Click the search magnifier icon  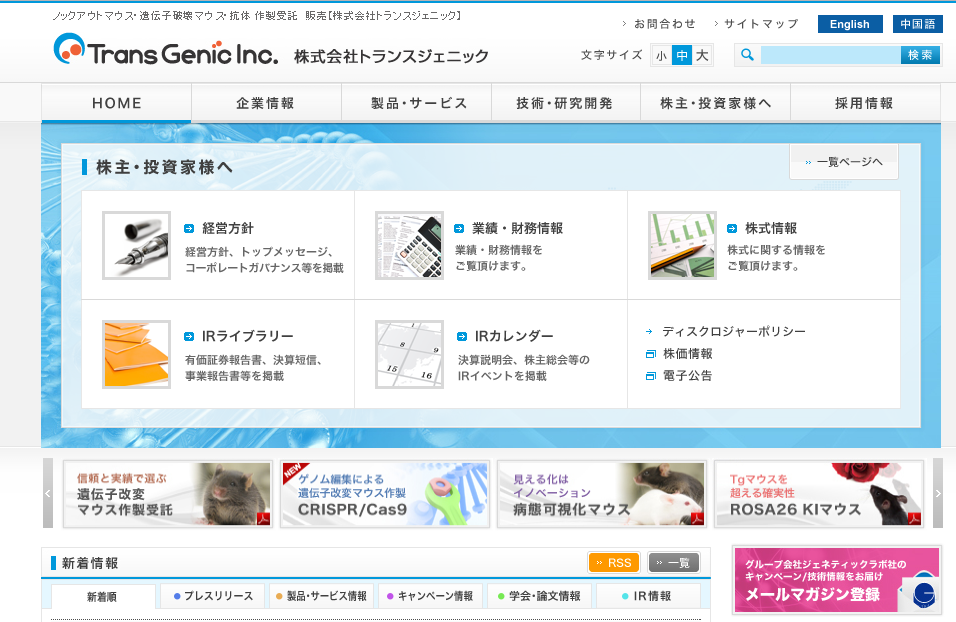pyautogui.click(x=747, y=55)
